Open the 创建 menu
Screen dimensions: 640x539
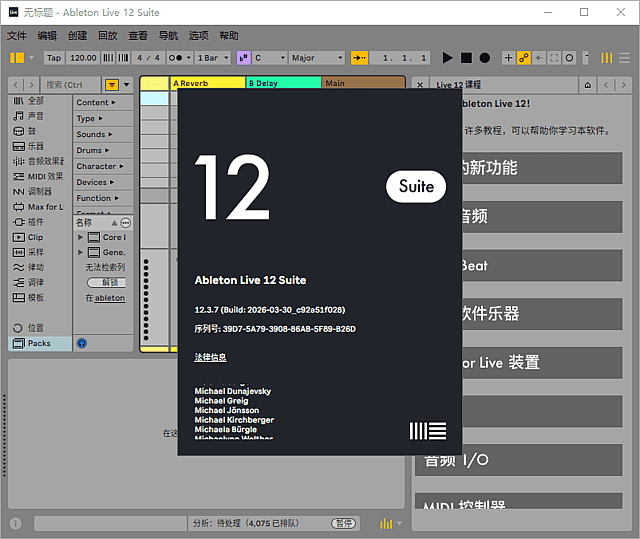coord(77,35)
